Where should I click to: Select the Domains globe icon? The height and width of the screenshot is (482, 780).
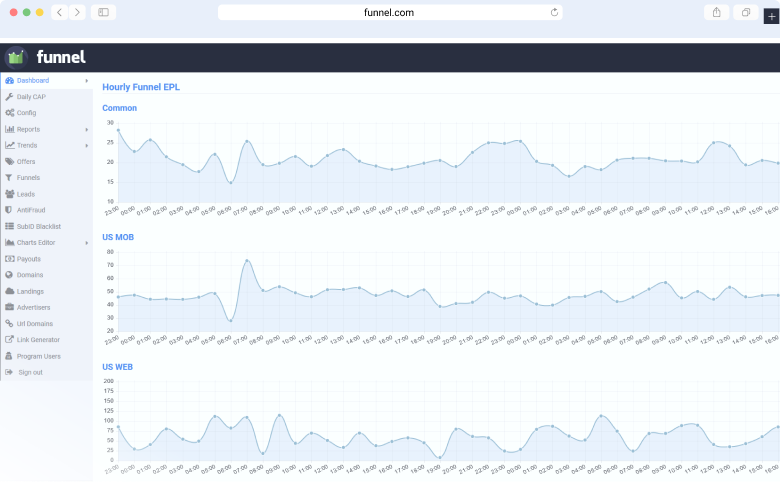point(9,274)
